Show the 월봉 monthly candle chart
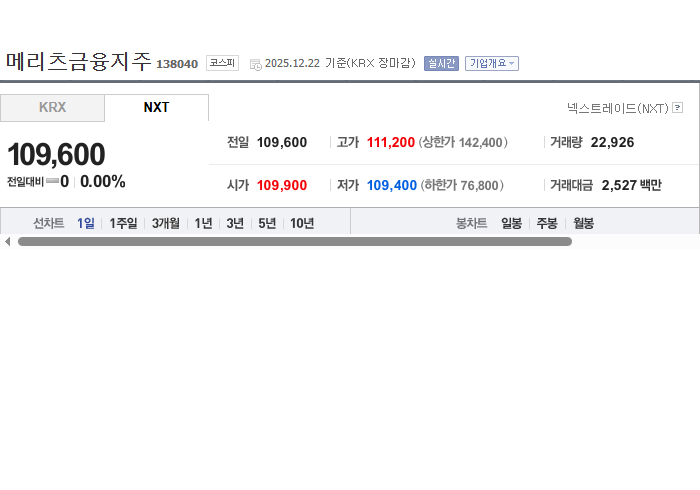The width and height of the screenshot is (700, 490). (583, 223)
